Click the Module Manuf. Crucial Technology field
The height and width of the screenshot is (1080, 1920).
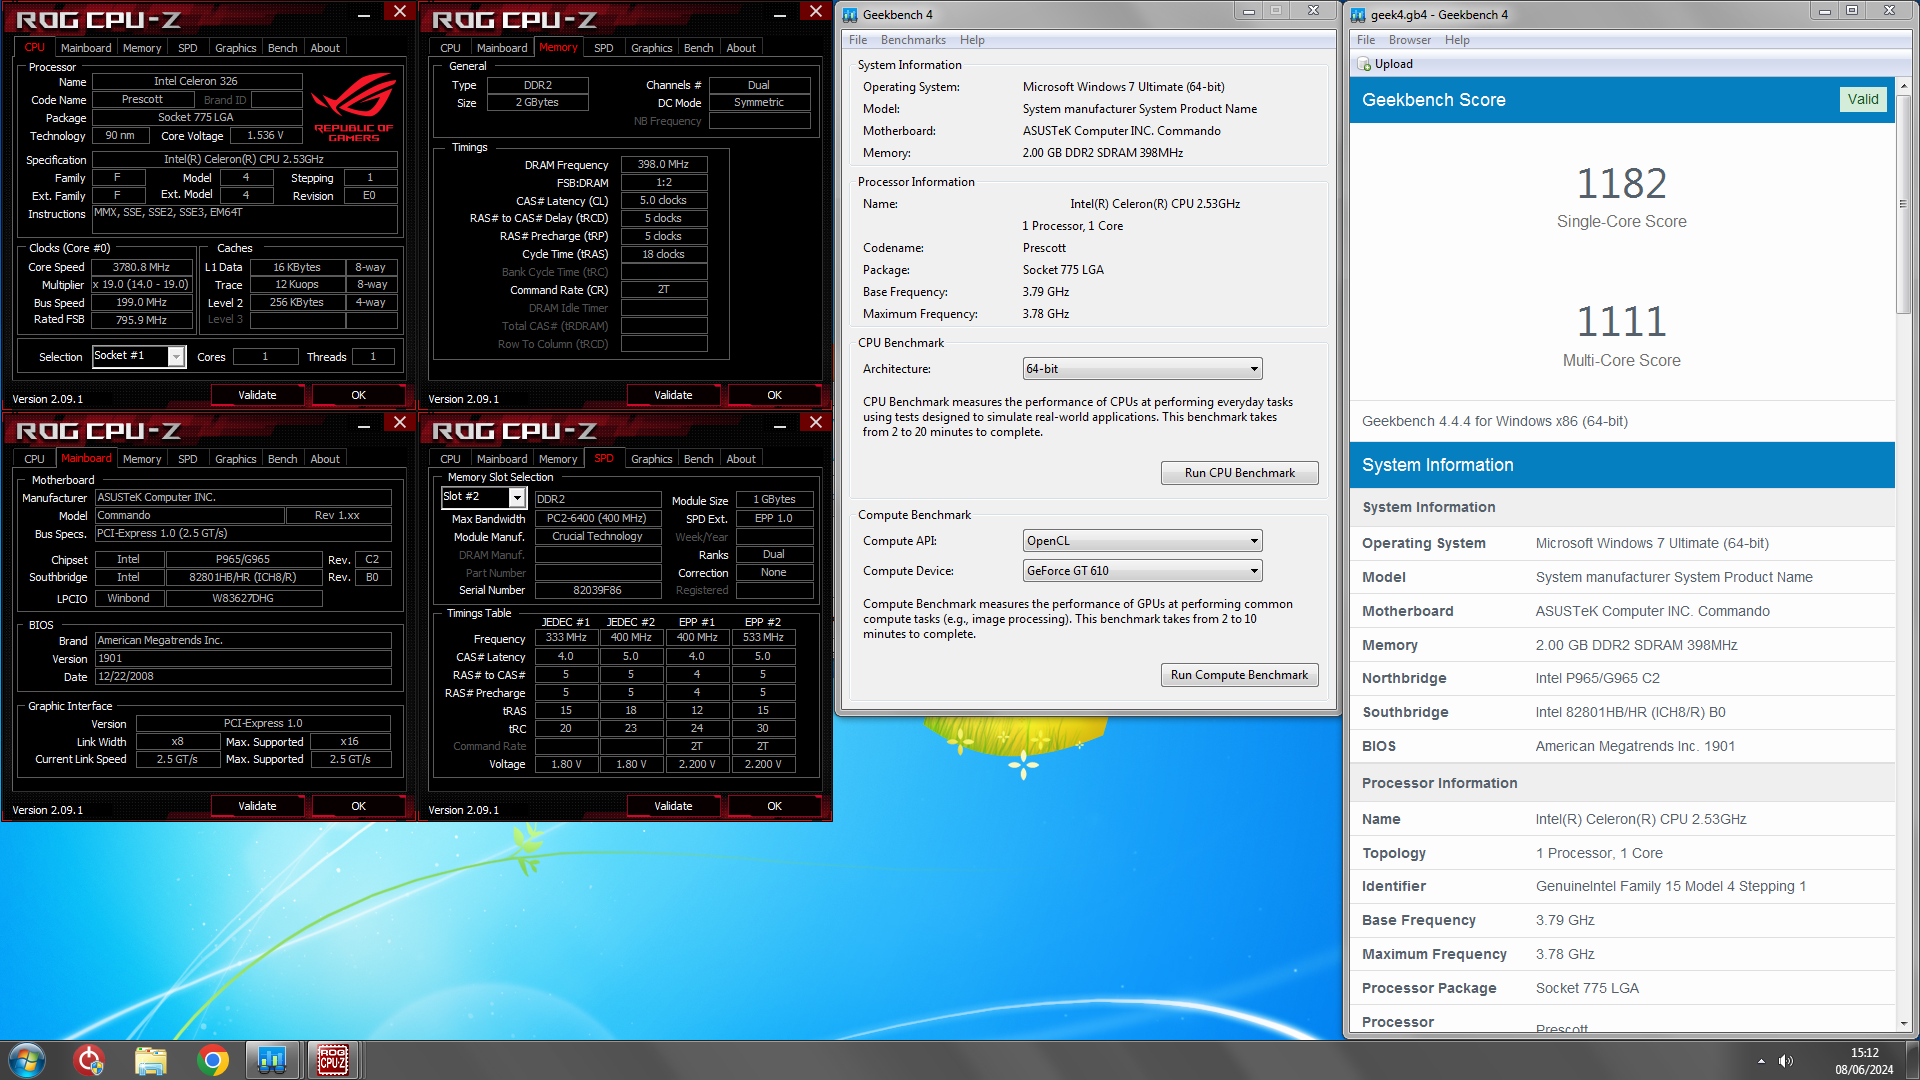point(598,537)
